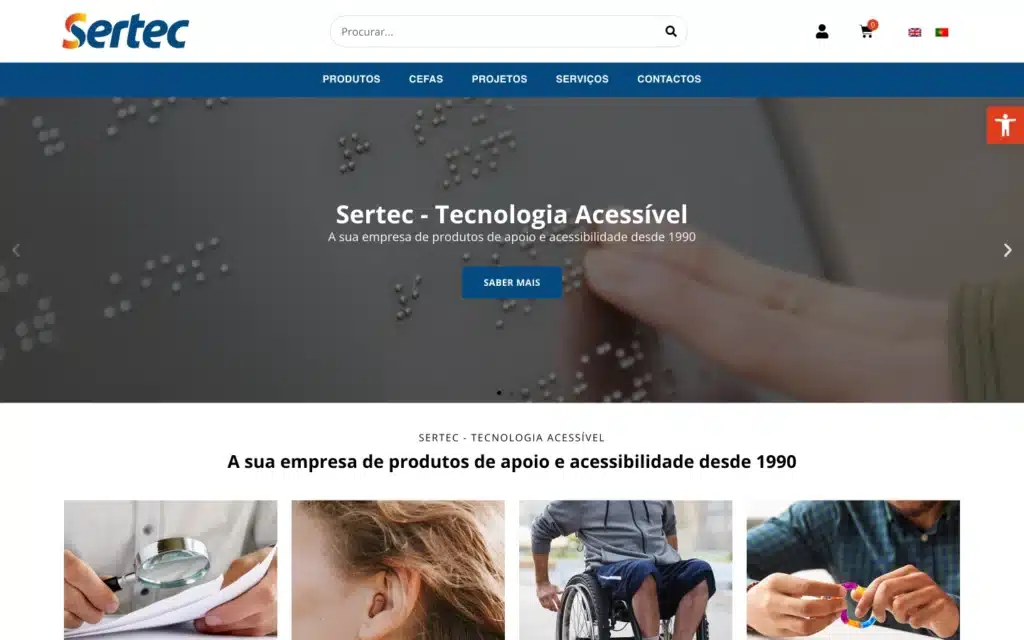The width and height of the screenshot is (1024, 640).
Task: Switch language with Portugal flag icon
Action: pos(941,32)
